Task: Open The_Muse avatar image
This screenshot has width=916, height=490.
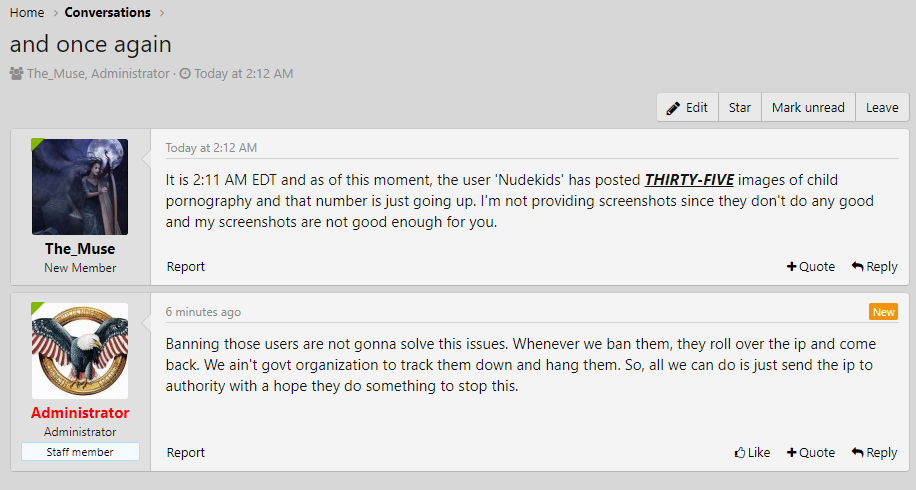Action: pyautogui.click(x=80, y=187)
